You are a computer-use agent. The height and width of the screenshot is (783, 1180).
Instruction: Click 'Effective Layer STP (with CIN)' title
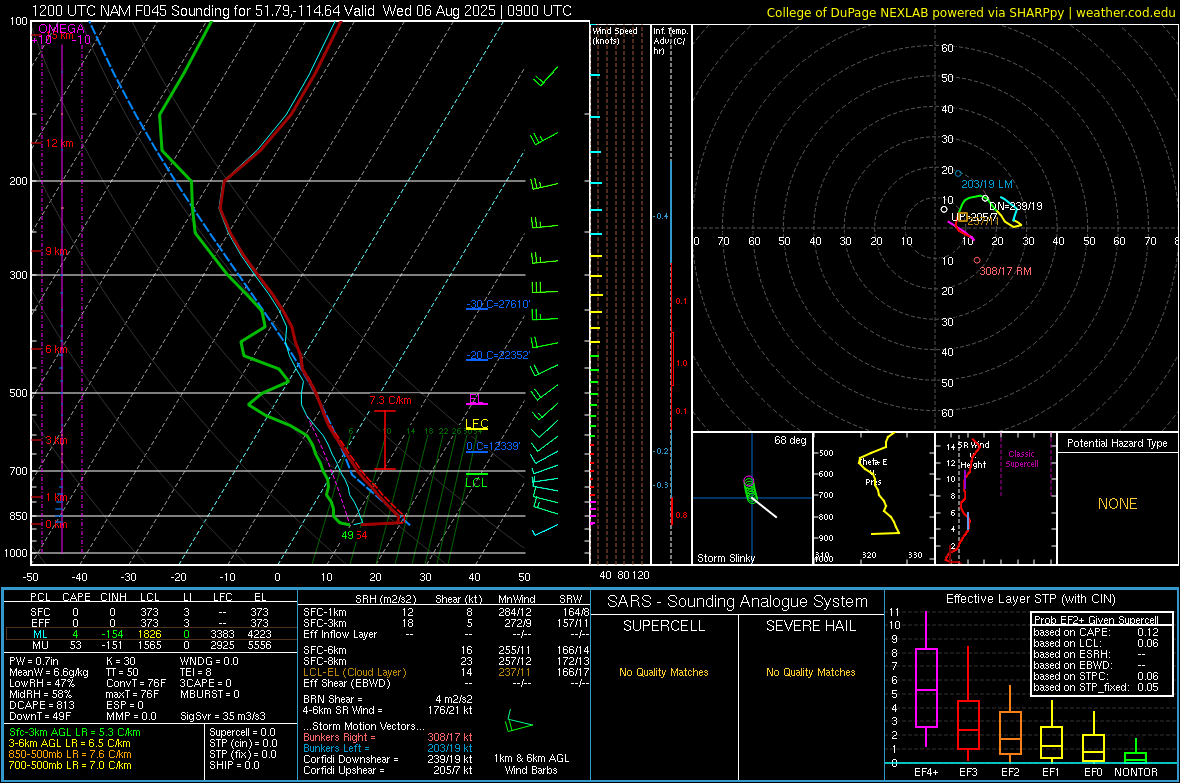point(1030,599)
